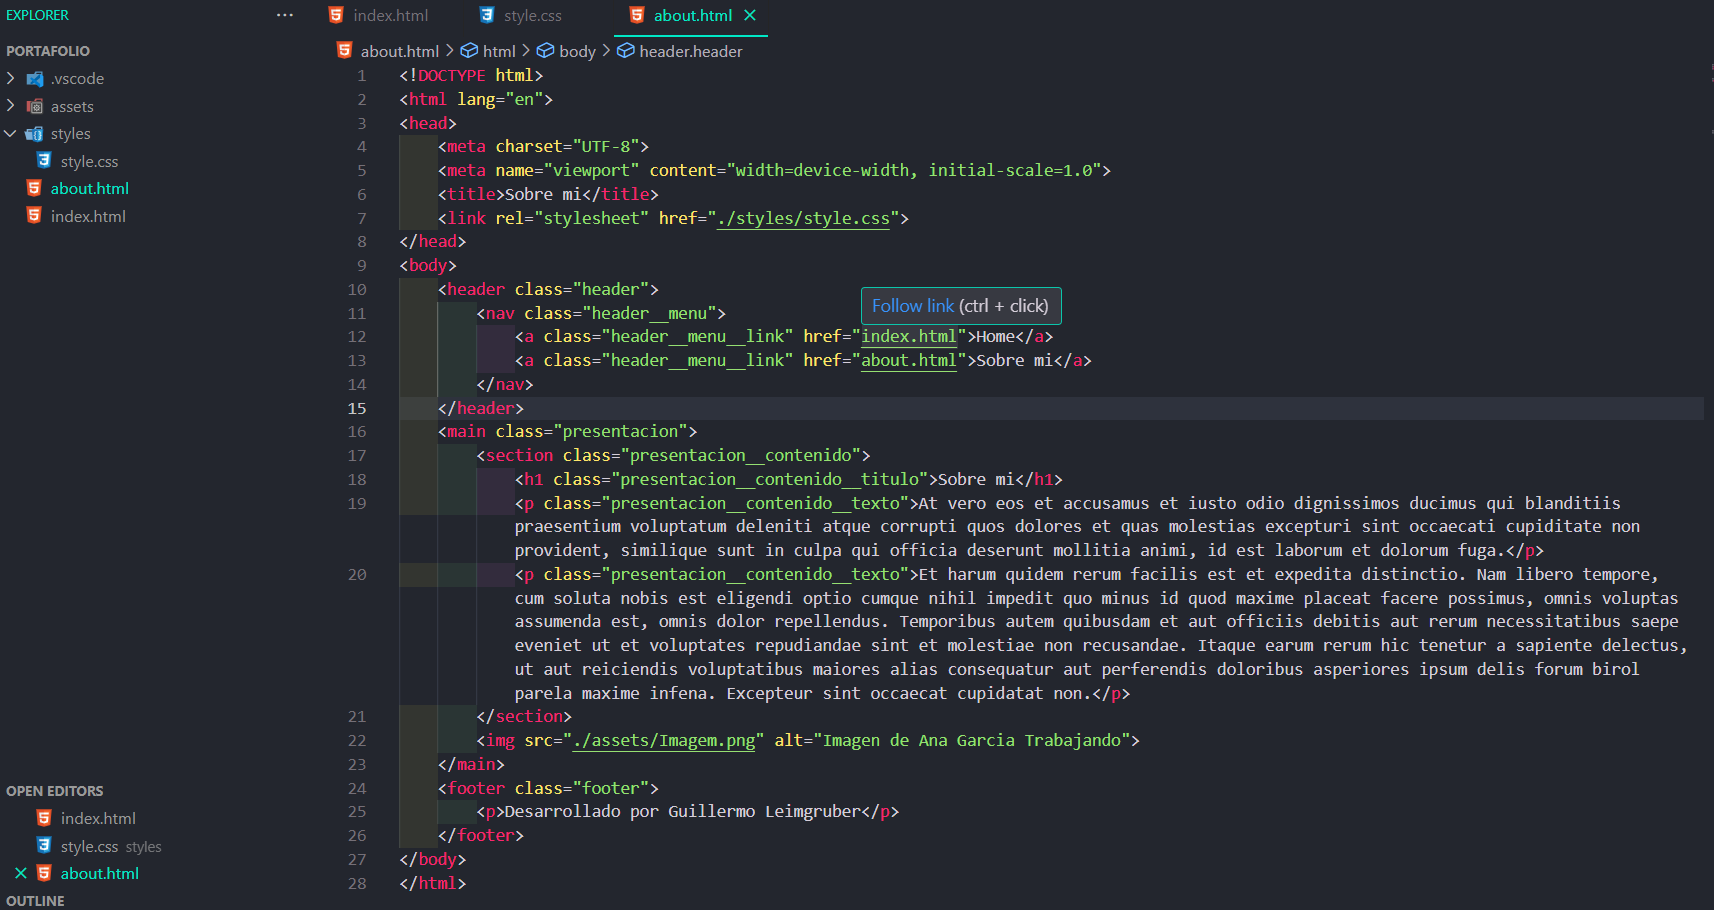The height and width of the screenshot is (910, 1714).
Task: Expand the OUTLINE section header
Action: [35, 901]
